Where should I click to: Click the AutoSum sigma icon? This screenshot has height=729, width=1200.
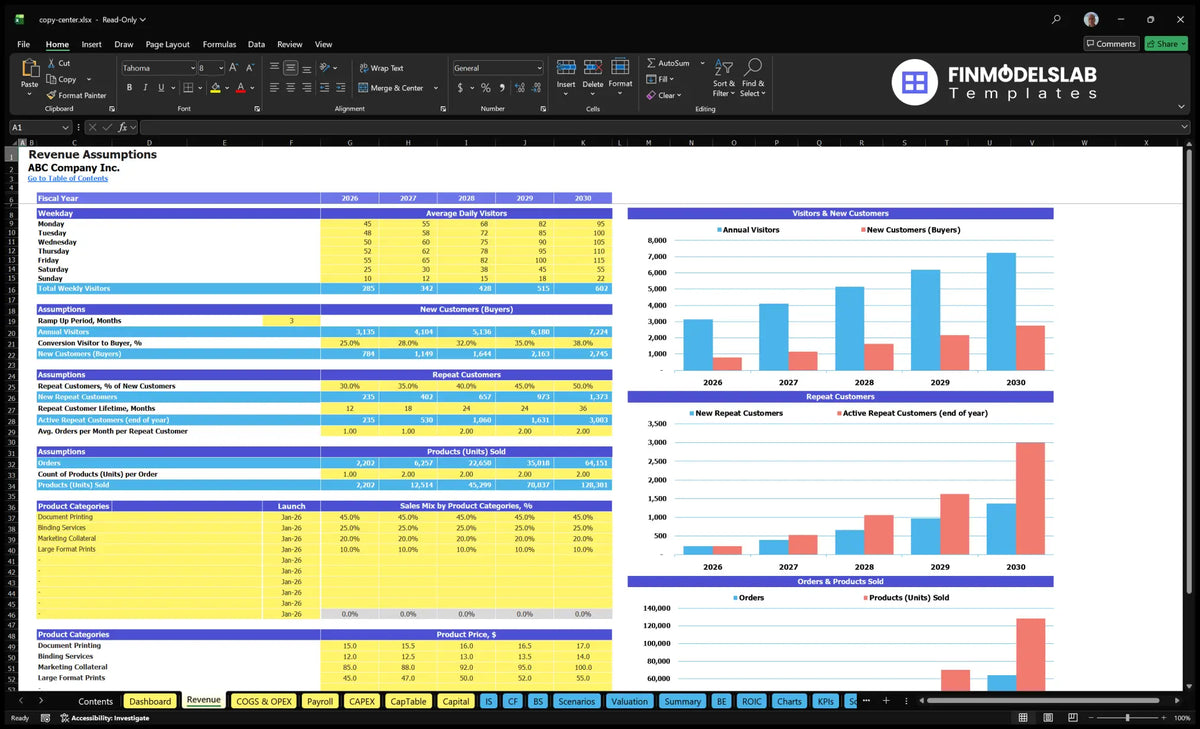click(651, 63)
